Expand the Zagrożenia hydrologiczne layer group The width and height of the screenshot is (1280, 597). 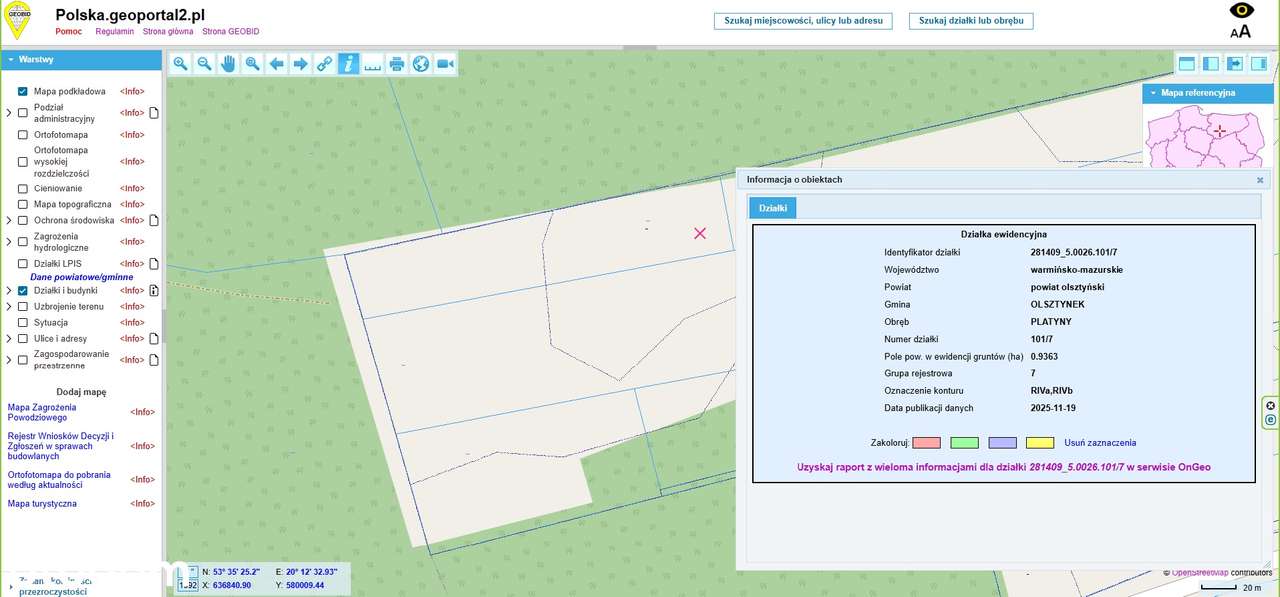pyautogui.click(x=9, y=242)
